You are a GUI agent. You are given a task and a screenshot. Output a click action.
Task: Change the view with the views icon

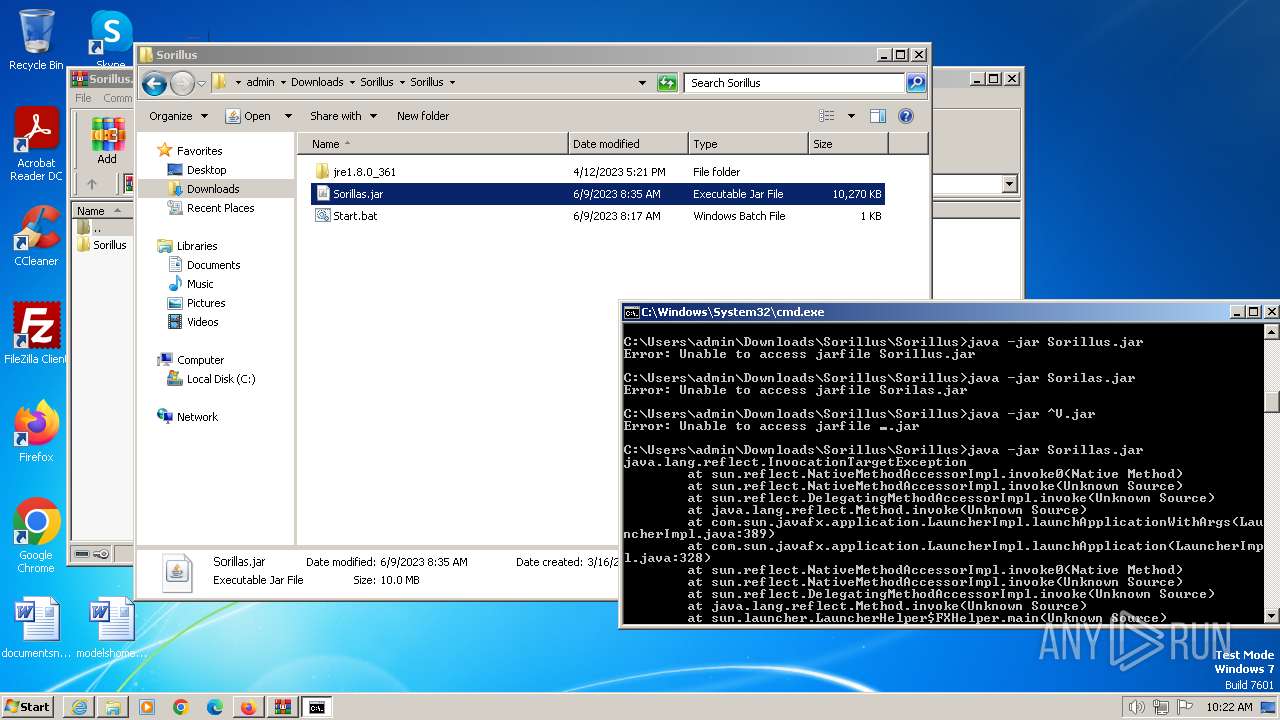(x=826, y=116)
